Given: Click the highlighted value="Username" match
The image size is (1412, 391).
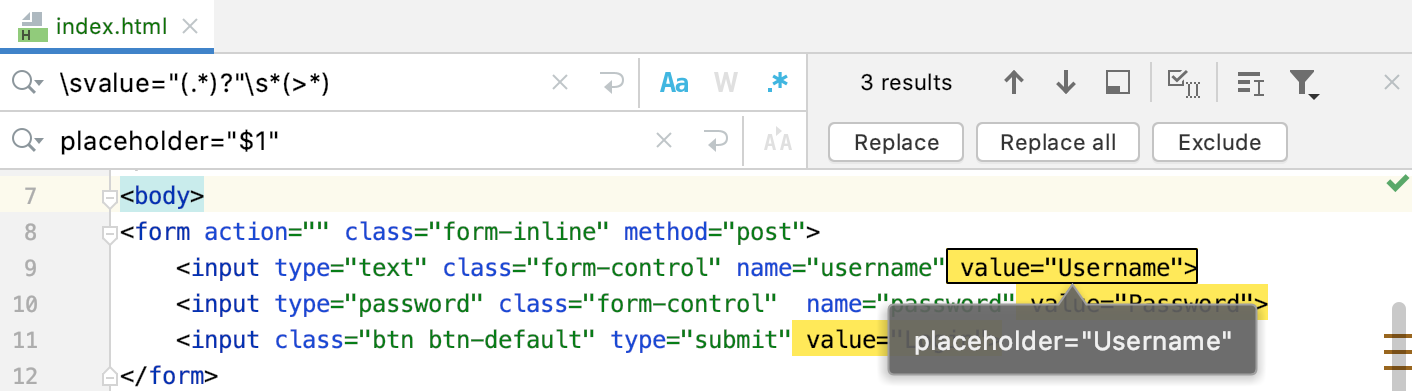Looking at the screenshot, I should pos(1072,267).
